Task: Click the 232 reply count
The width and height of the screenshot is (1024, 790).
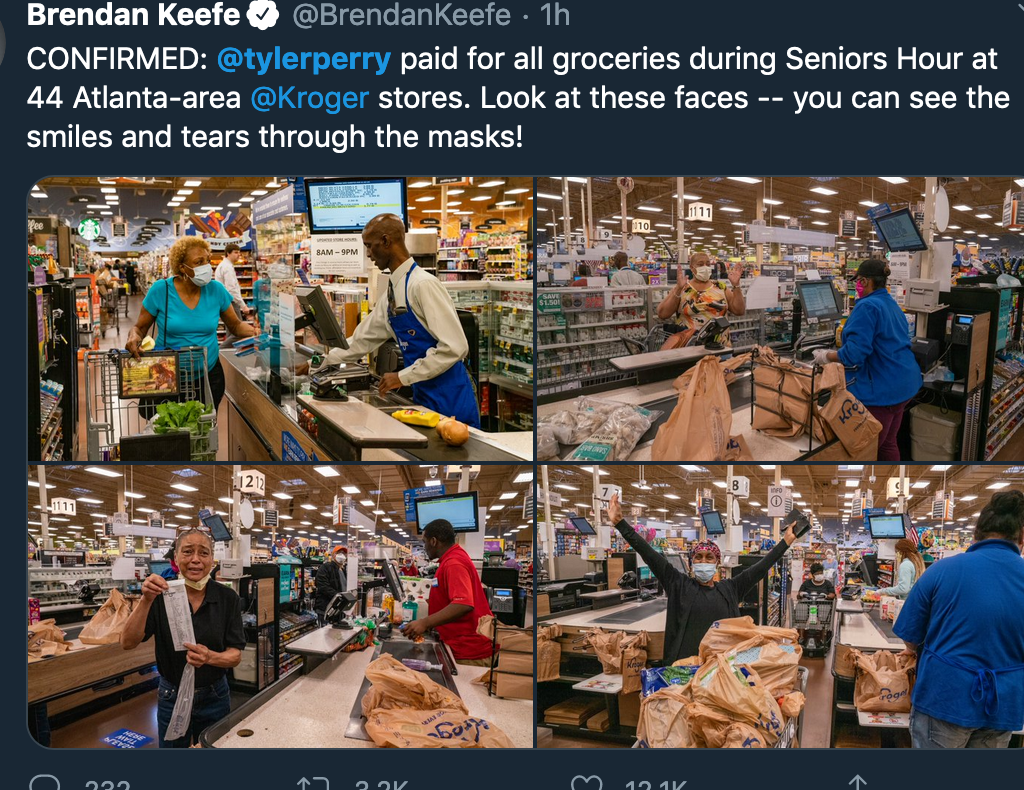Action: tap(108, 784)
